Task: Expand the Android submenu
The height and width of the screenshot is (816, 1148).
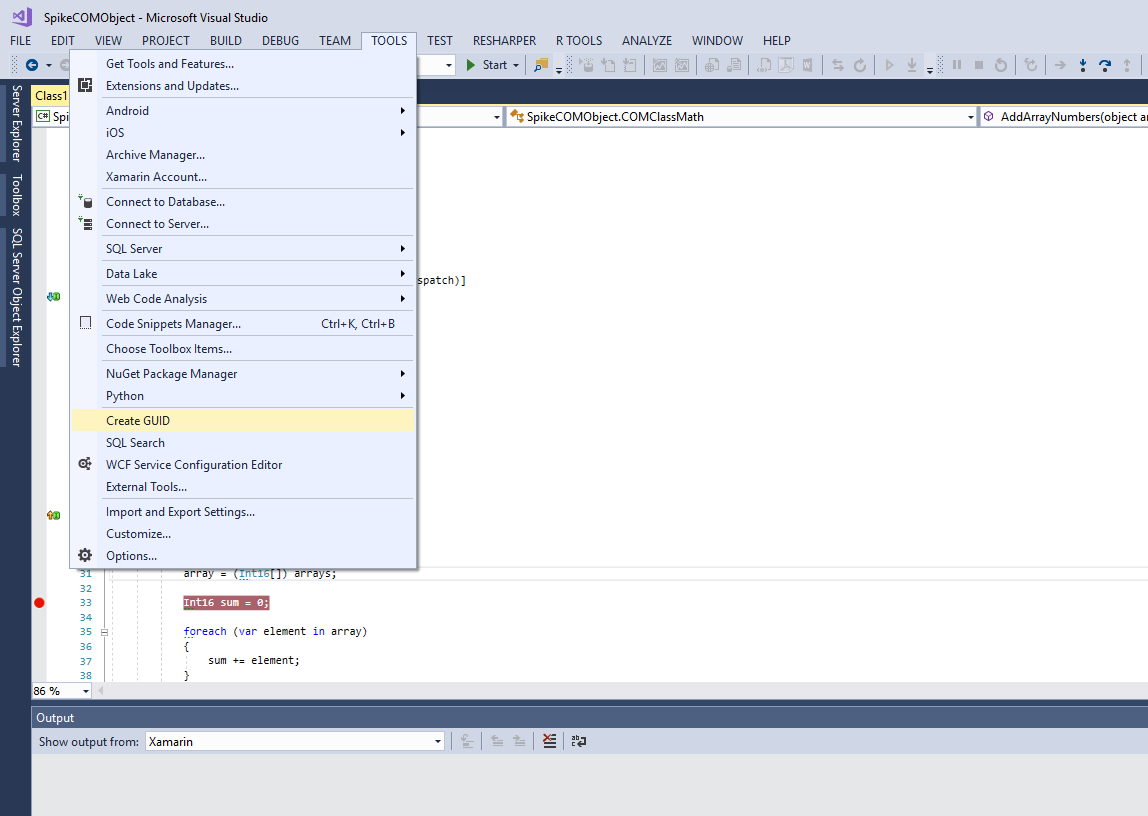Action: (243, 111)
